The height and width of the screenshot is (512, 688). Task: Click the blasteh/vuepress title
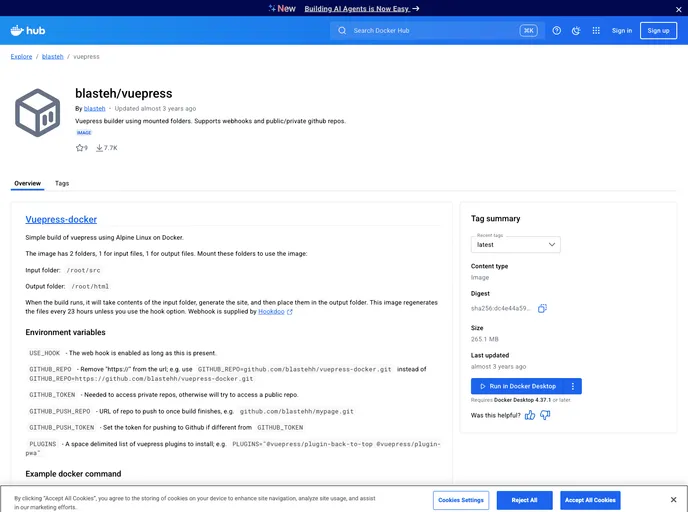124,93
